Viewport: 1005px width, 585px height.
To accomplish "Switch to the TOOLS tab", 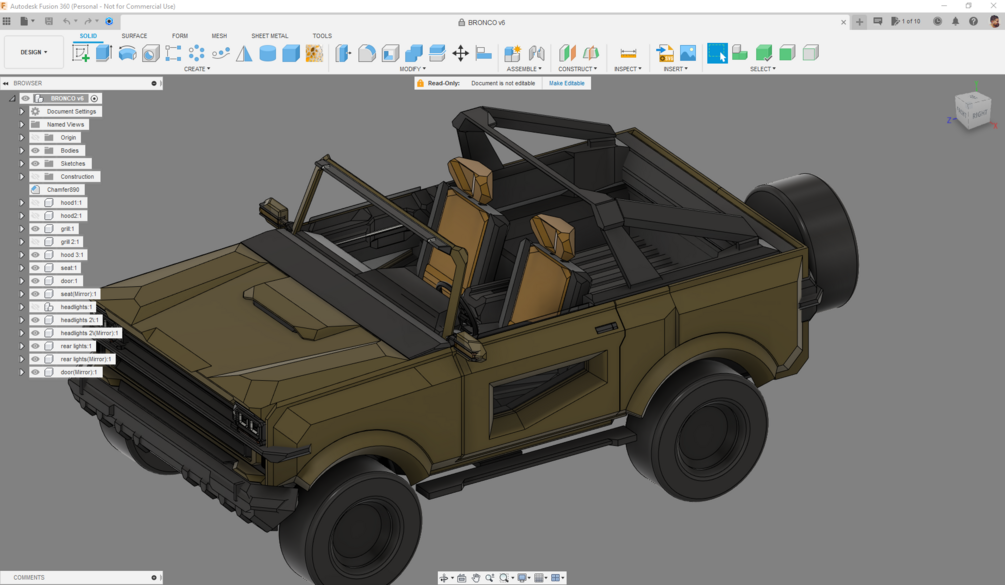I will coord(322,36).
